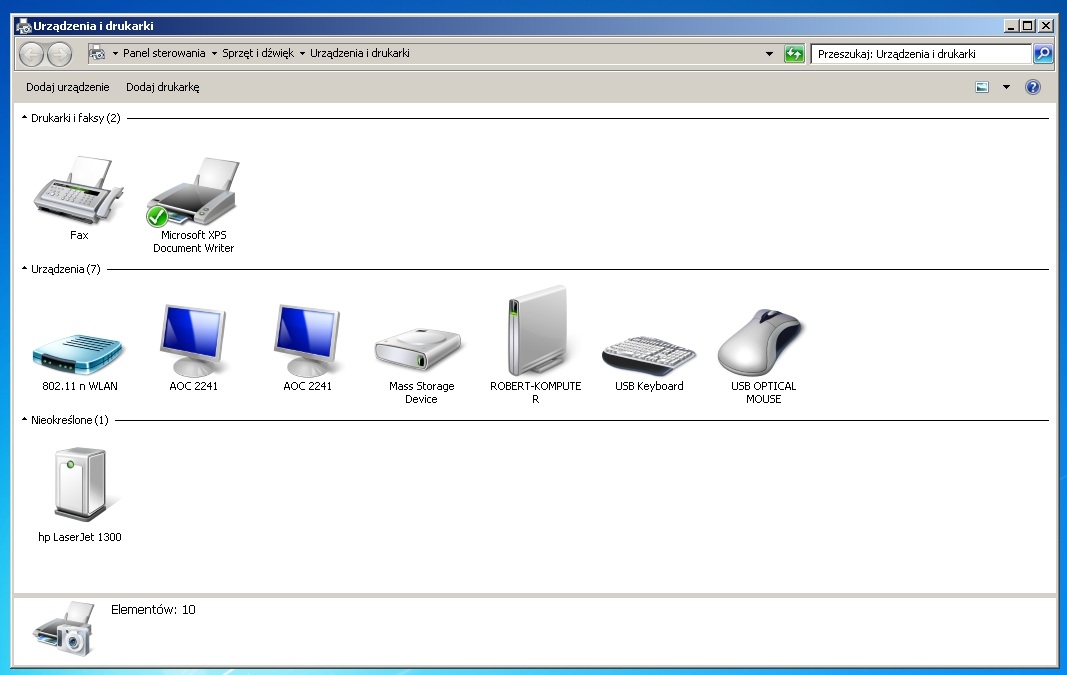Click the 'USB Keyboard' label
Image resolution: width=1067 pixels, height=675 pixels.
tap(649, 386)
